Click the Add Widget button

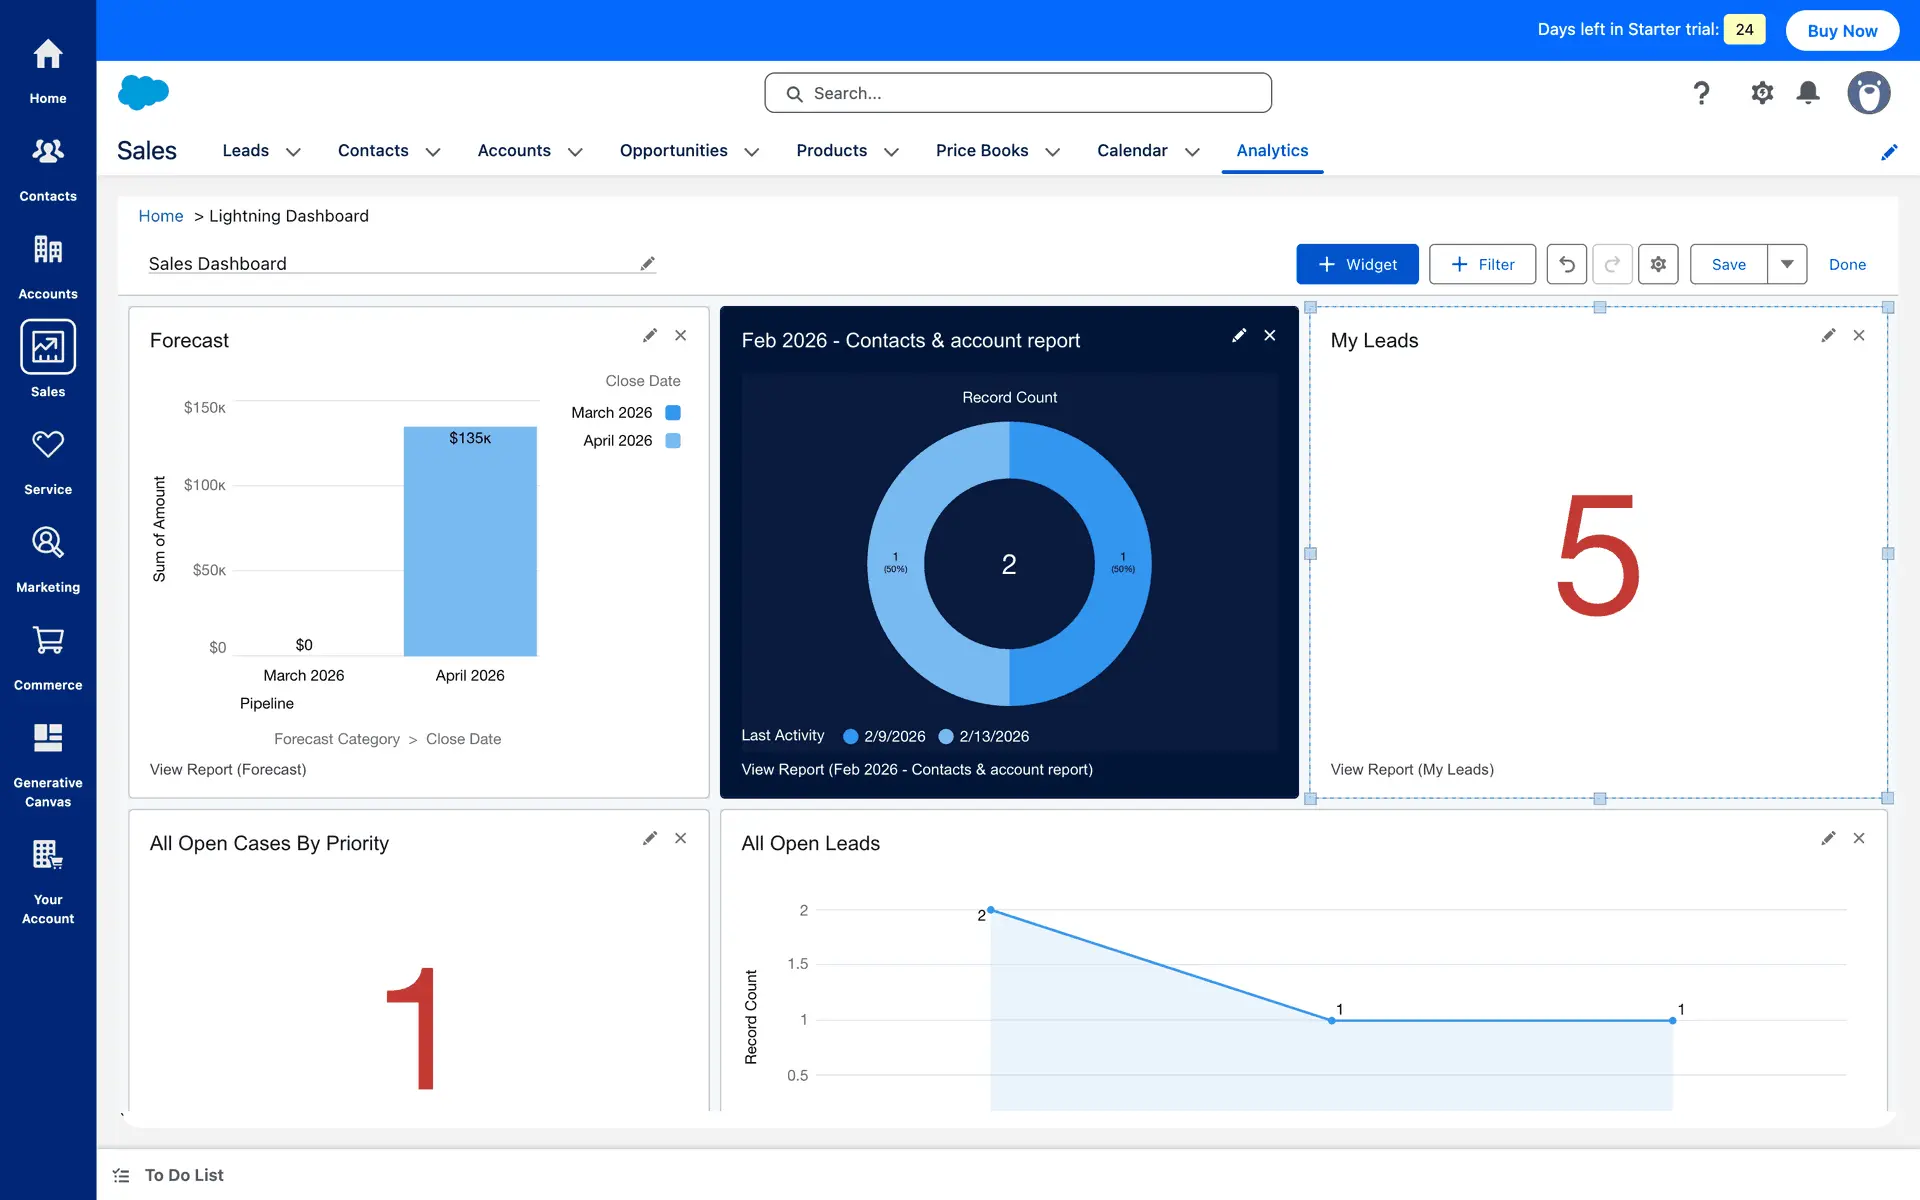[1357, 264]
